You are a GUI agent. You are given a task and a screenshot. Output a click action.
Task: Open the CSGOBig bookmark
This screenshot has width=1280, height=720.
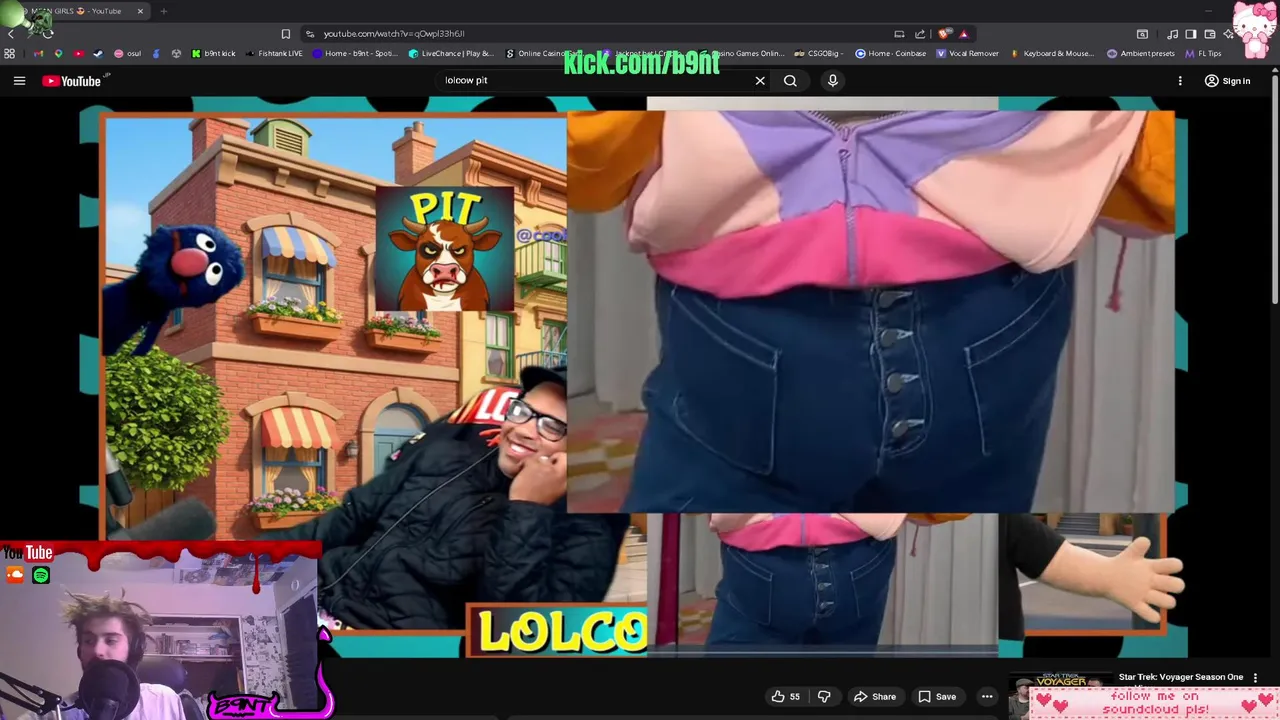[x=819, y=53]
